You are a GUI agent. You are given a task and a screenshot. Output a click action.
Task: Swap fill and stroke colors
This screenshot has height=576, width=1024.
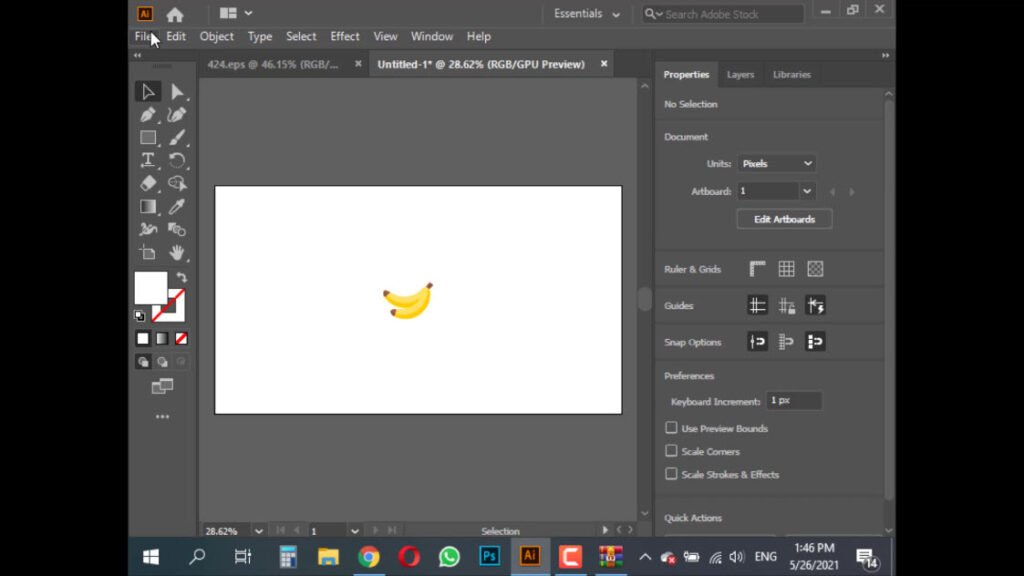182,278
